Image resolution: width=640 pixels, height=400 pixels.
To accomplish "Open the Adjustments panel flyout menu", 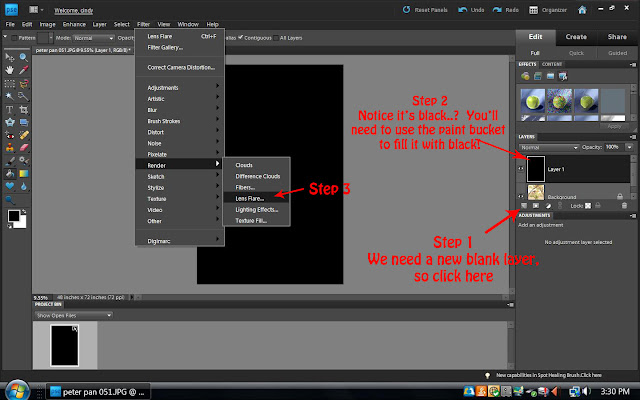I will click(x=633, y=216).
